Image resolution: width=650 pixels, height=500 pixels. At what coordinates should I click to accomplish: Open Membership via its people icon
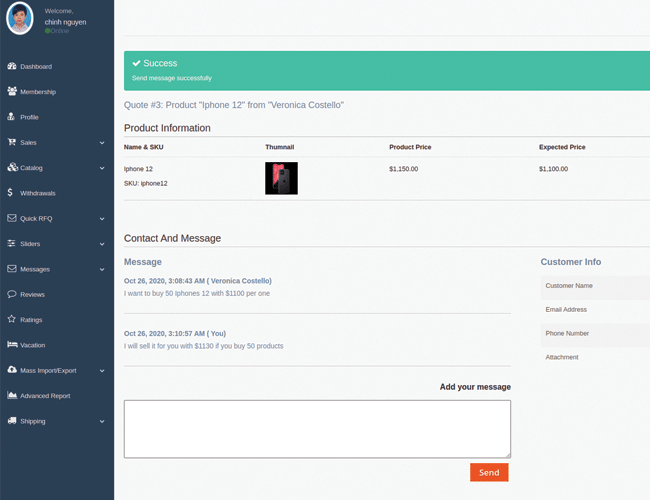(12, 92)
